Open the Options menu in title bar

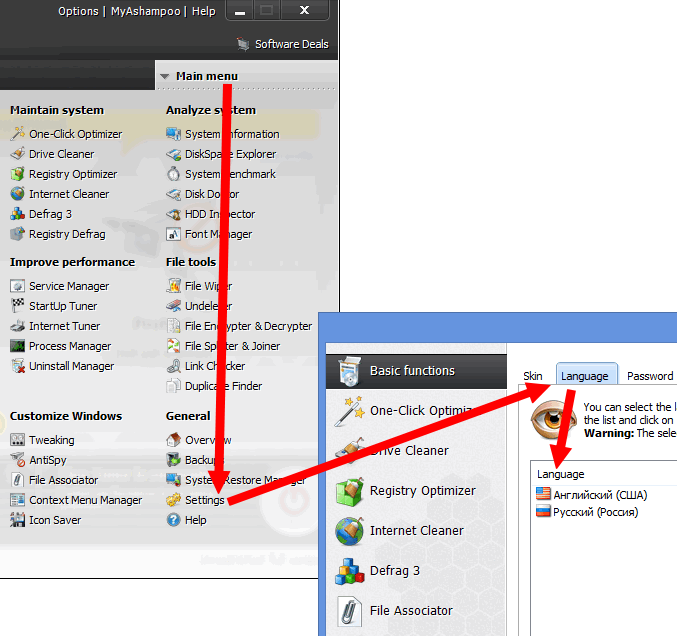pyautogui.click(x=78, y=11)
